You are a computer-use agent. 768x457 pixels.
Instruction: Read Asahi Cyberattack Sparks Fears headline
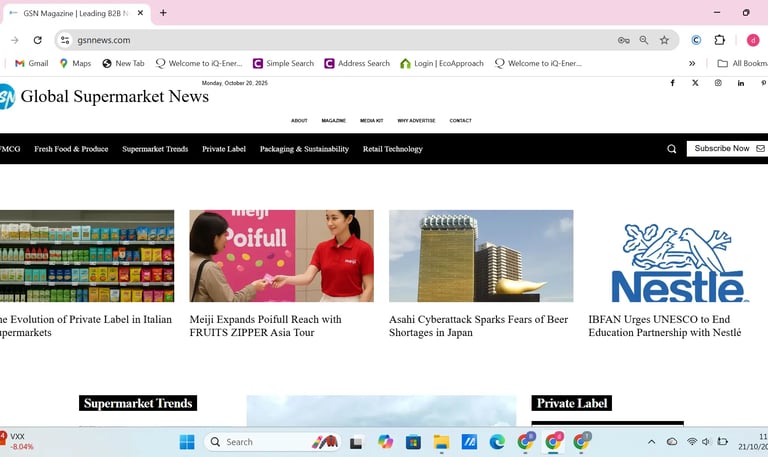479,326
